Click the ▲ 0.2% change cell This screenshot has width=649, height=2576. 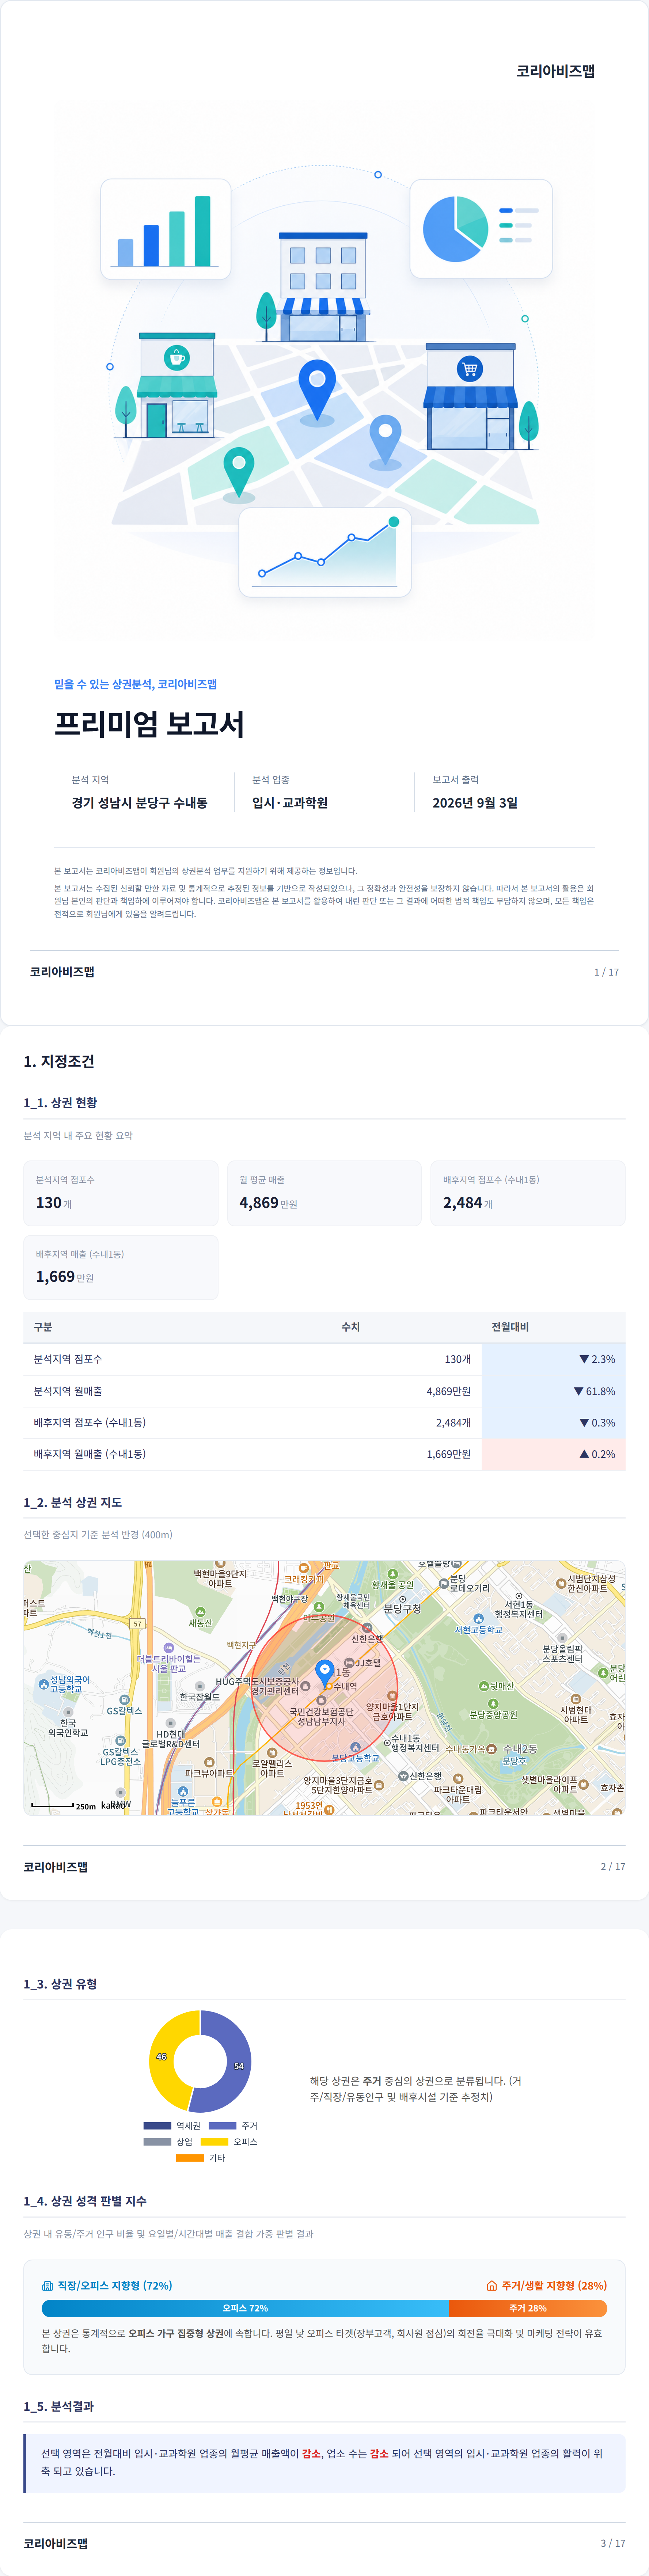[553, 1454]
